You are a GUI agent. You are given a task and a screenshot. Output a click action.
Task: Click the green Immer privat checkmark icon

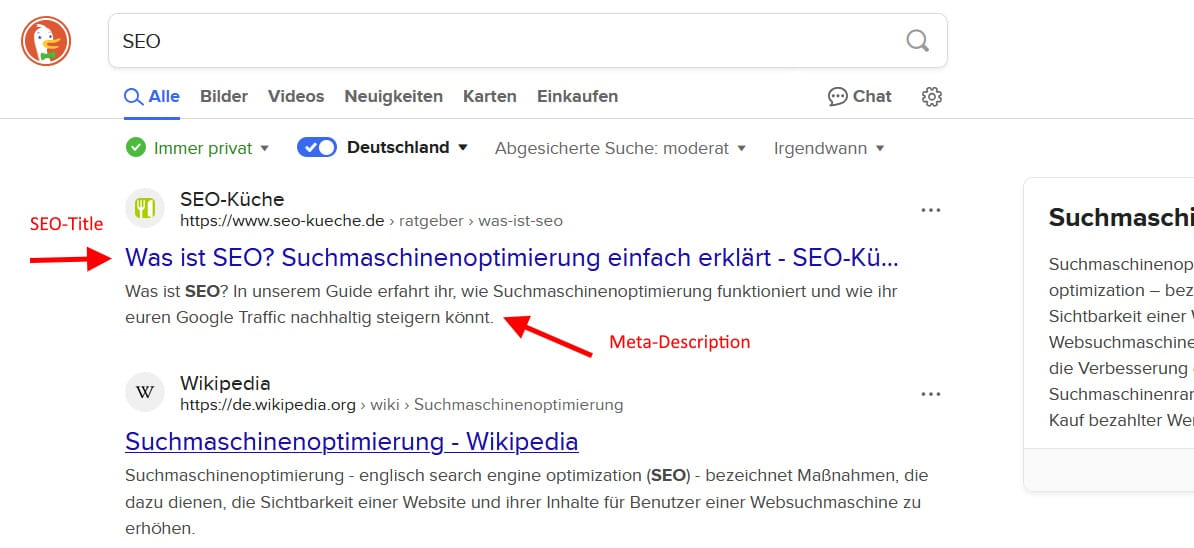[x=136, y=148]
